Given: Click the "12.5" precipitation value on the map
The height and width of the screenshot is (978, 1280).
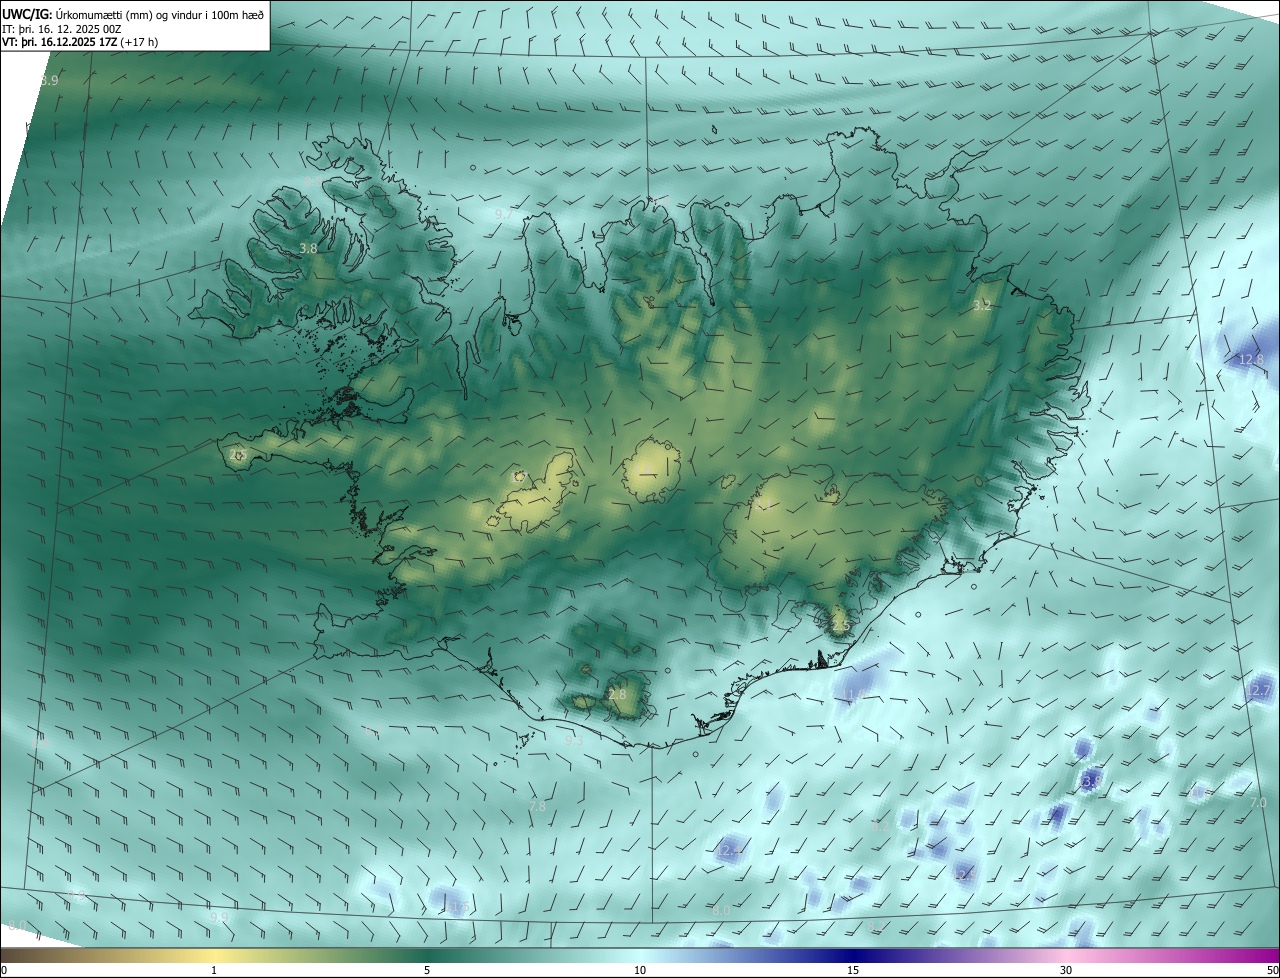Looking at the screenshot, I should [x=964, y=874].
